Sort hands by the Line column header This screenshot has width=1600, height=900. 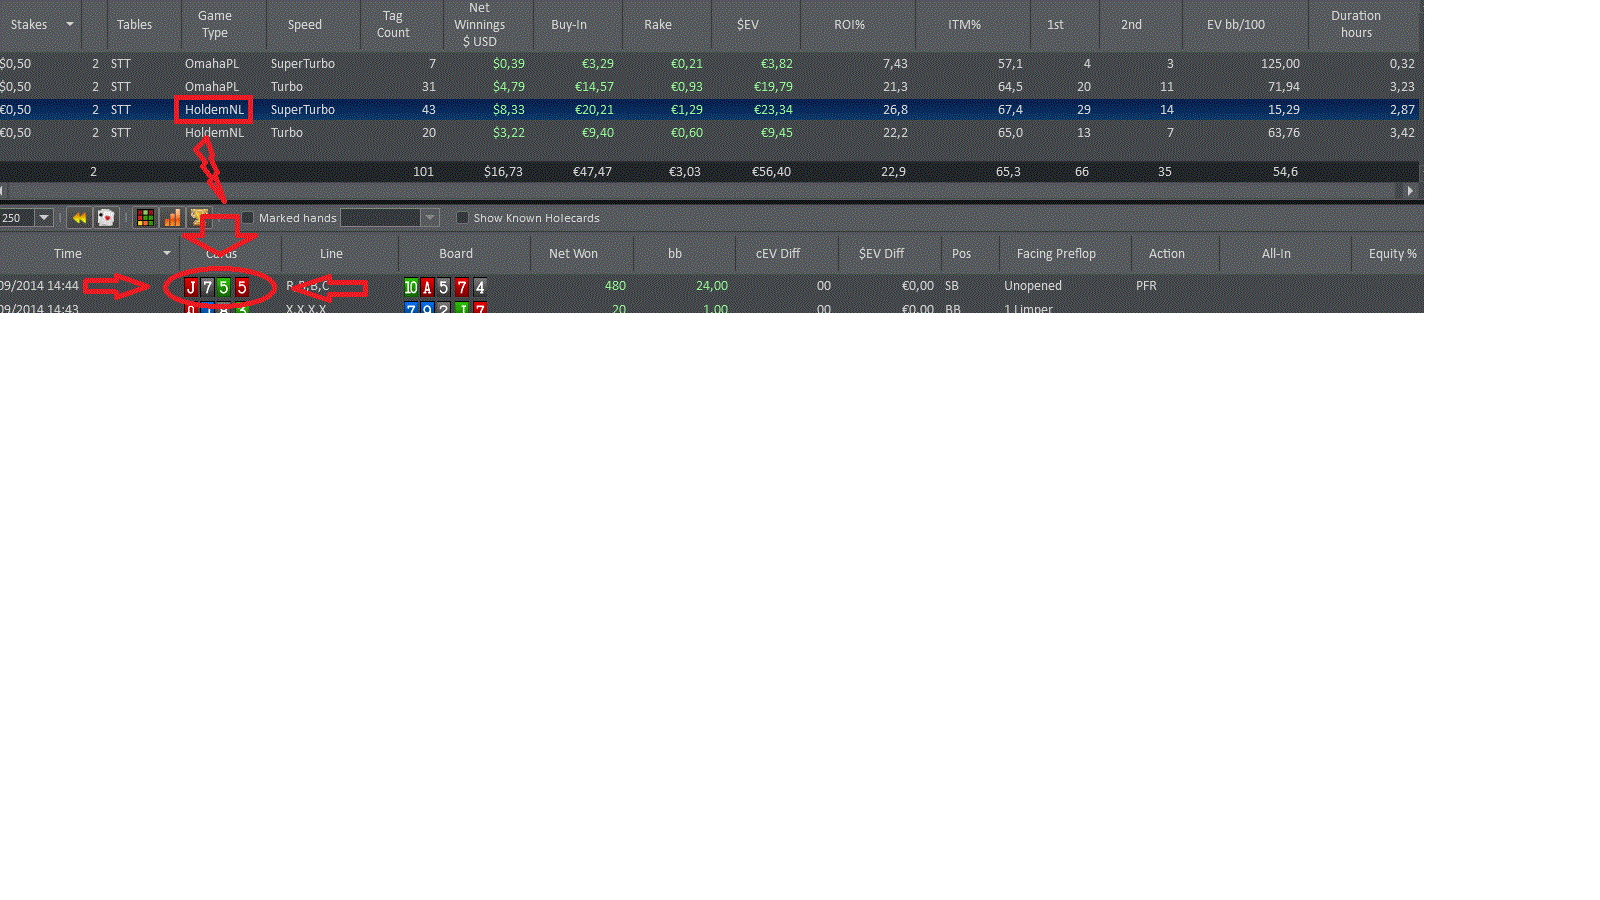331,253
